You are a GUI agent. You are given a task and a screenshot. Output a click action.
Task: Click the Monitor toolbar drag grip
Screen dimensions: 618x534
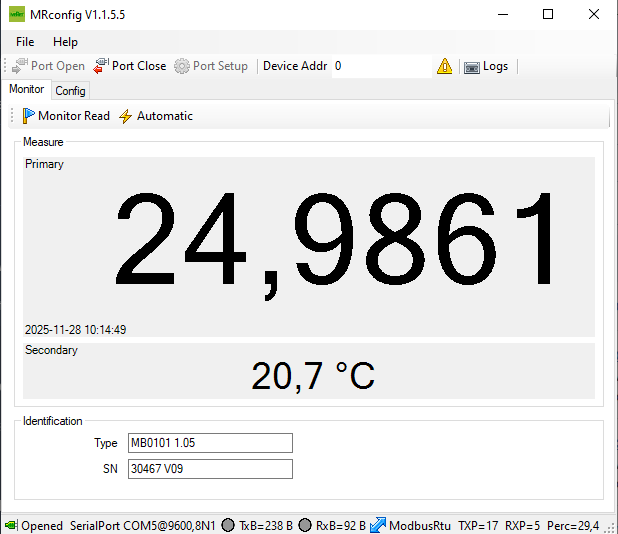pos(12,116)
